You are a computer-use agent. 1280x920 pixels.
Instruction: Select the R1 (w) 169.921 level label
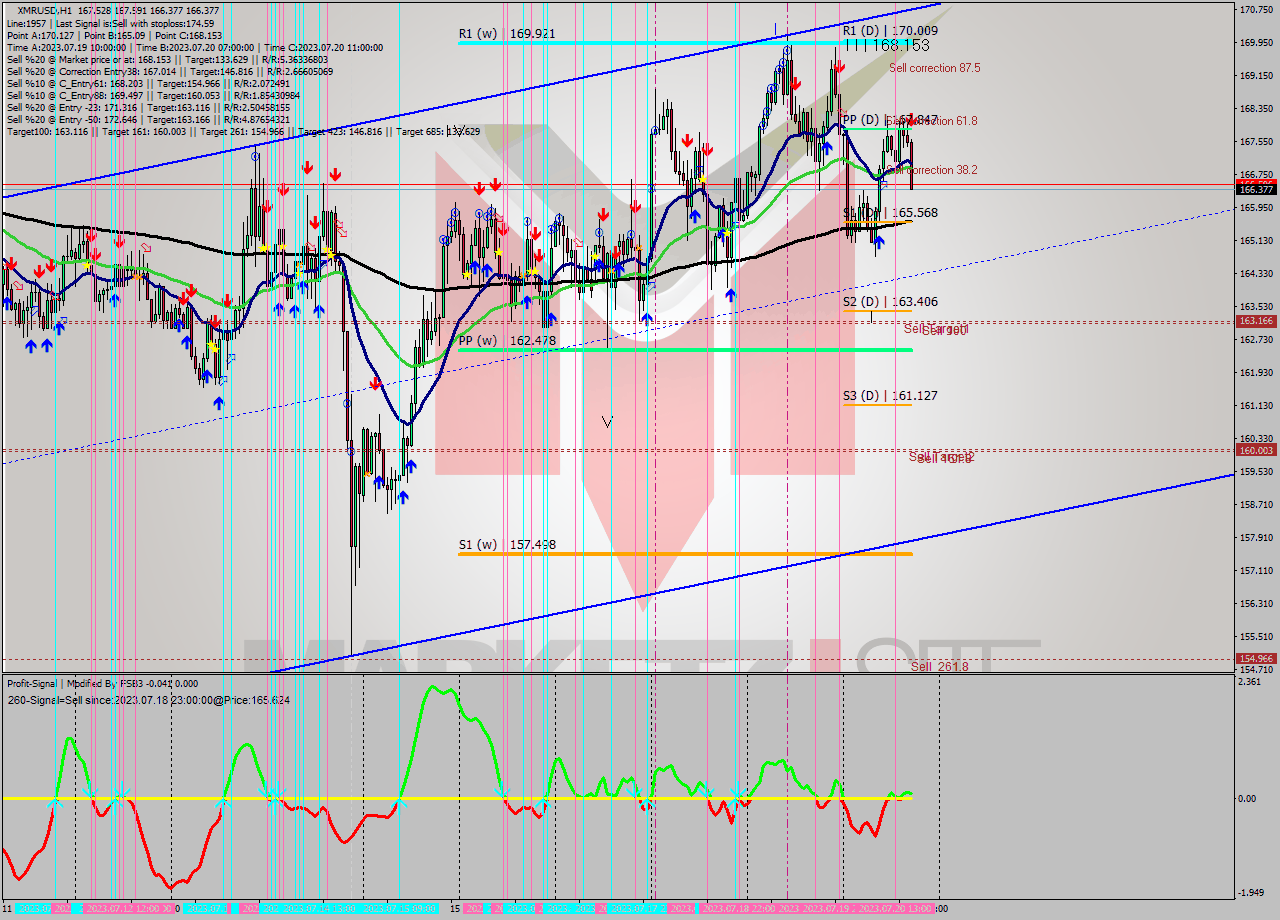pyautogui.click(x=506, y=34)
